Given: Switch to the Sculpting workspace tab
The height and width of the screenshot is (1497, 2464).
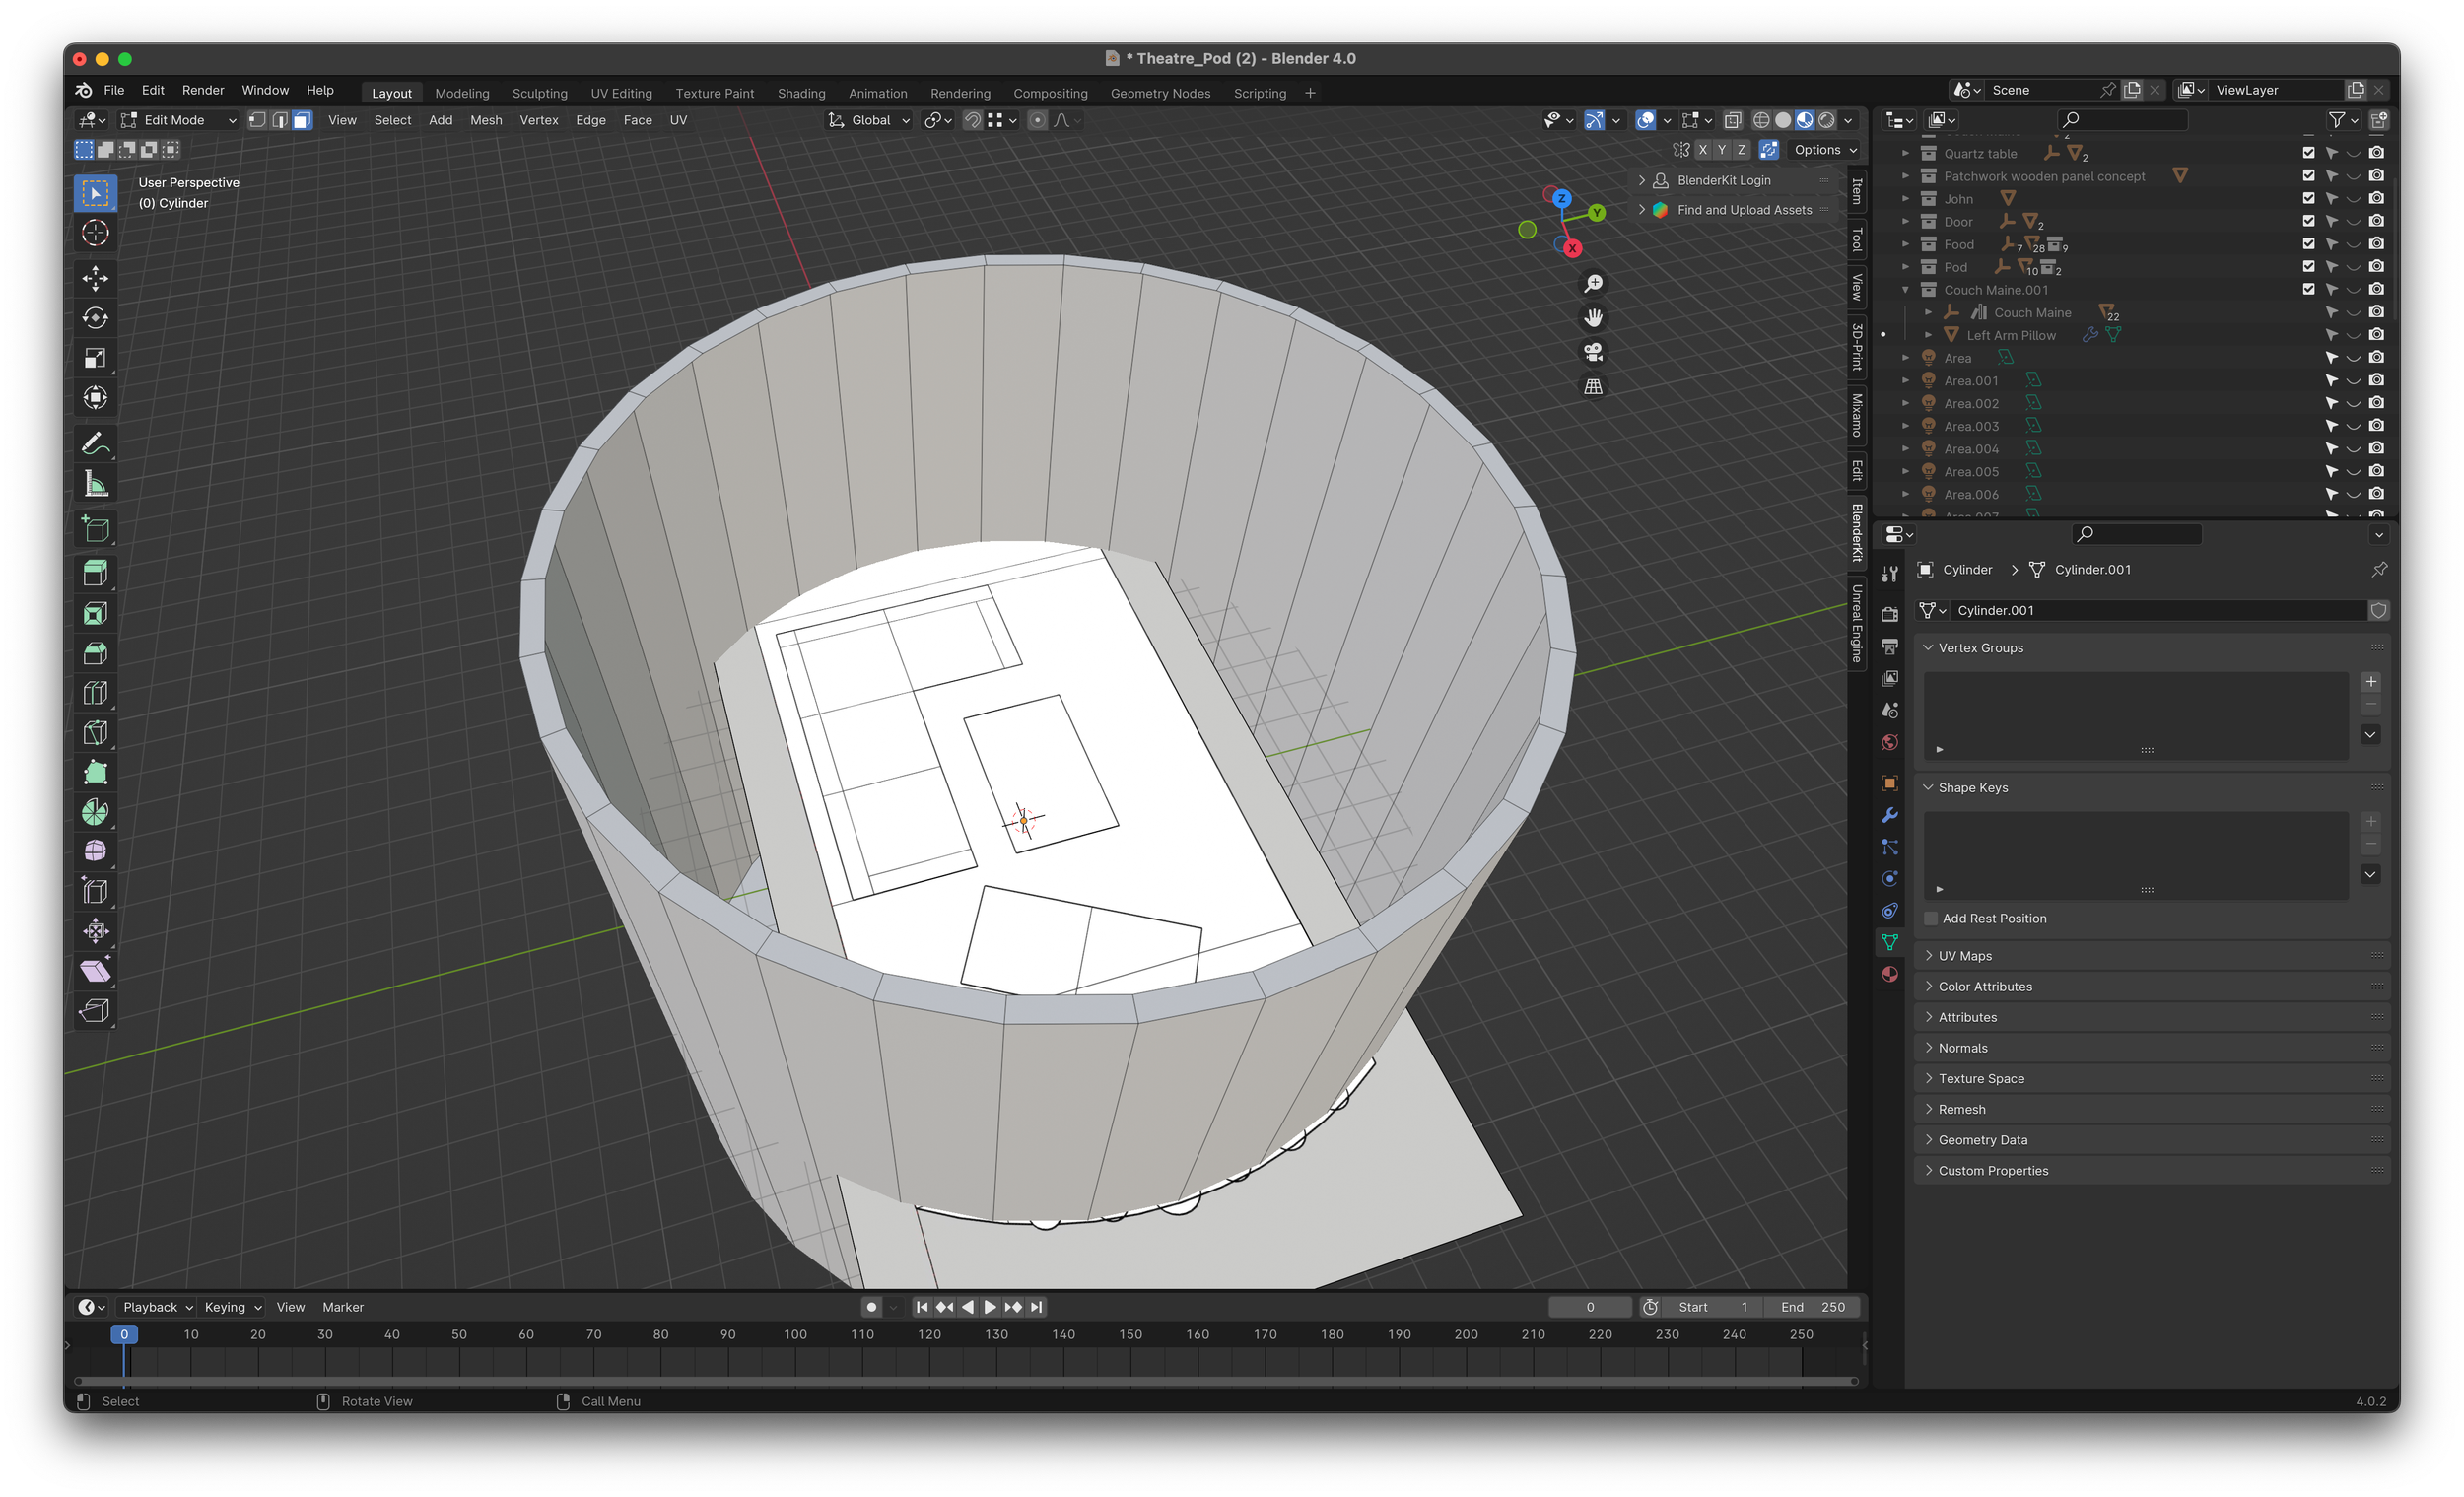Looking at the screenshot, I should (539, 93).
